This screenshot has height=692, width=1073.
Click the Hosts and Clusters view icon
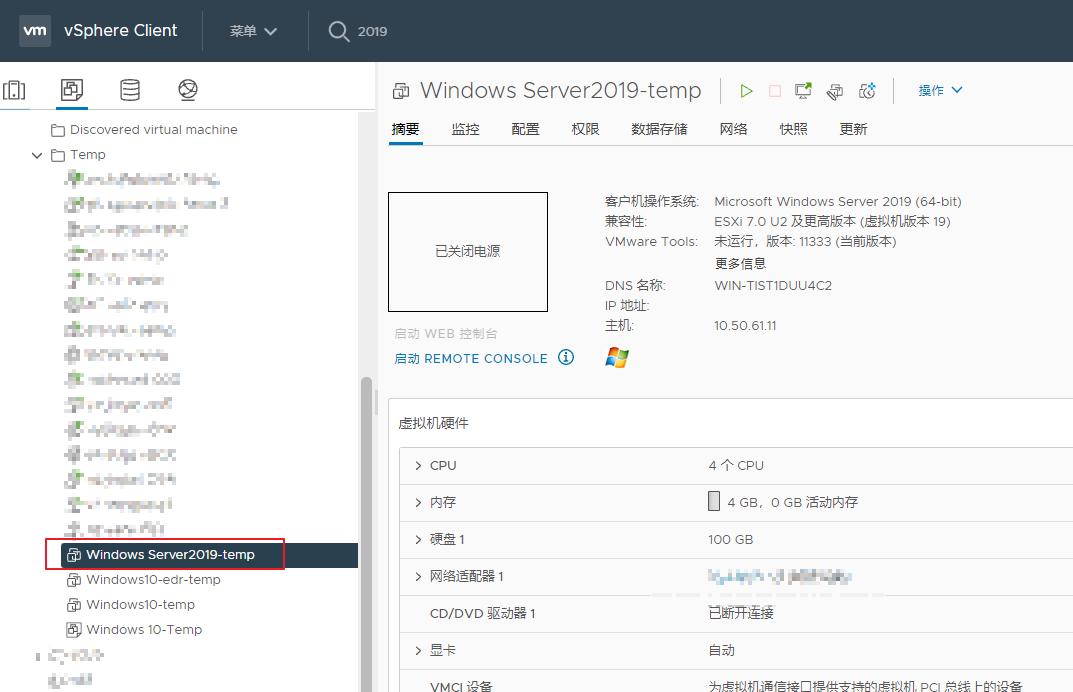(14, 91)
